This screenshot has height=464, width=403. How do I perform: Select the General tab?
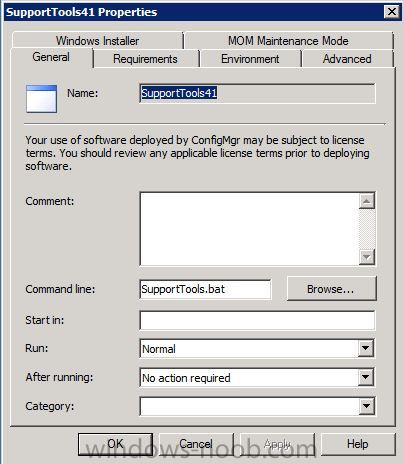pyautogui.click(x=51, y=57)
